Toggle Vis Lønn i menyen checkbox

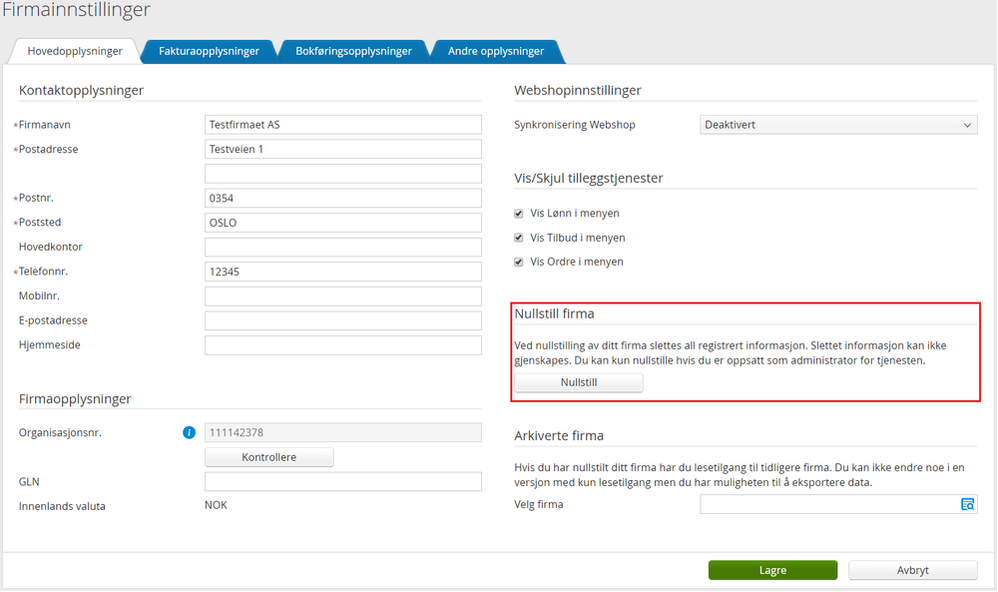[518, 214]
